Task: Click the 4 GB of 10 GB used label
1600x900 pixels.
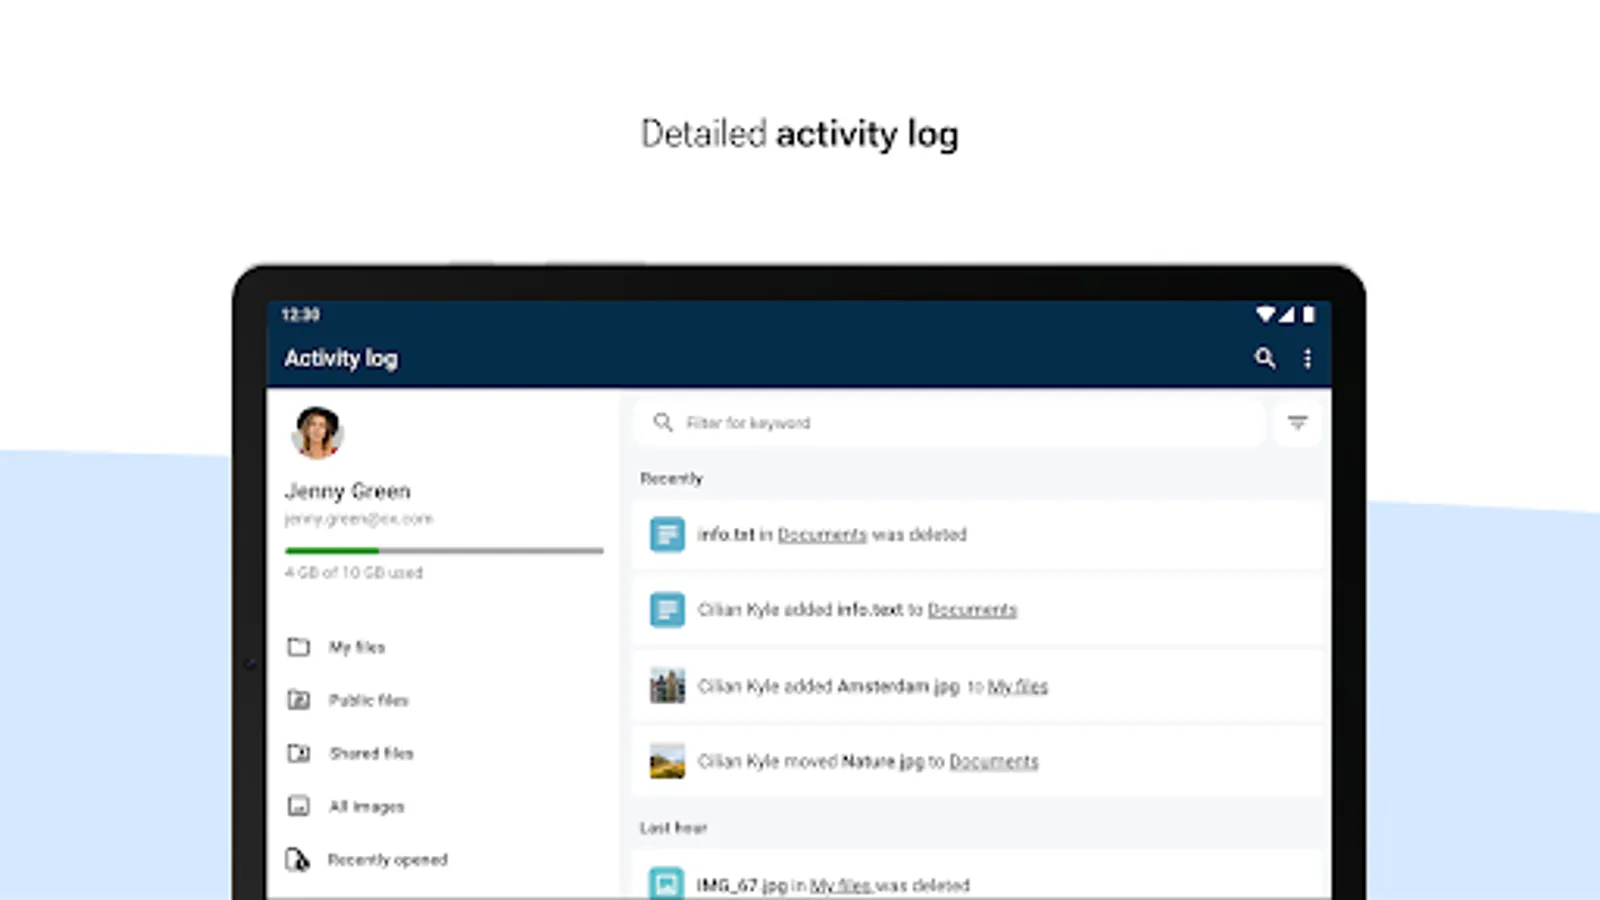Action: coord(354,573)
